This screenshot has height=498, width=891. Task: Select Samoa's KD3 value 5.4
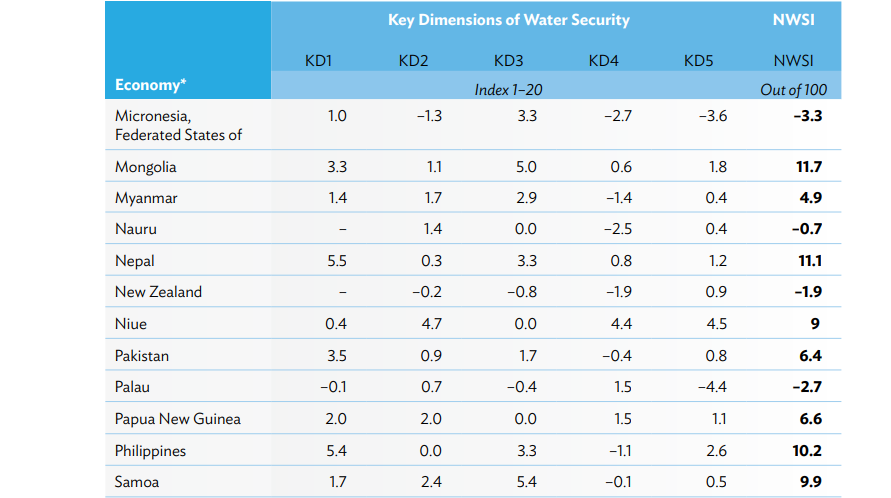coord(526,483)
